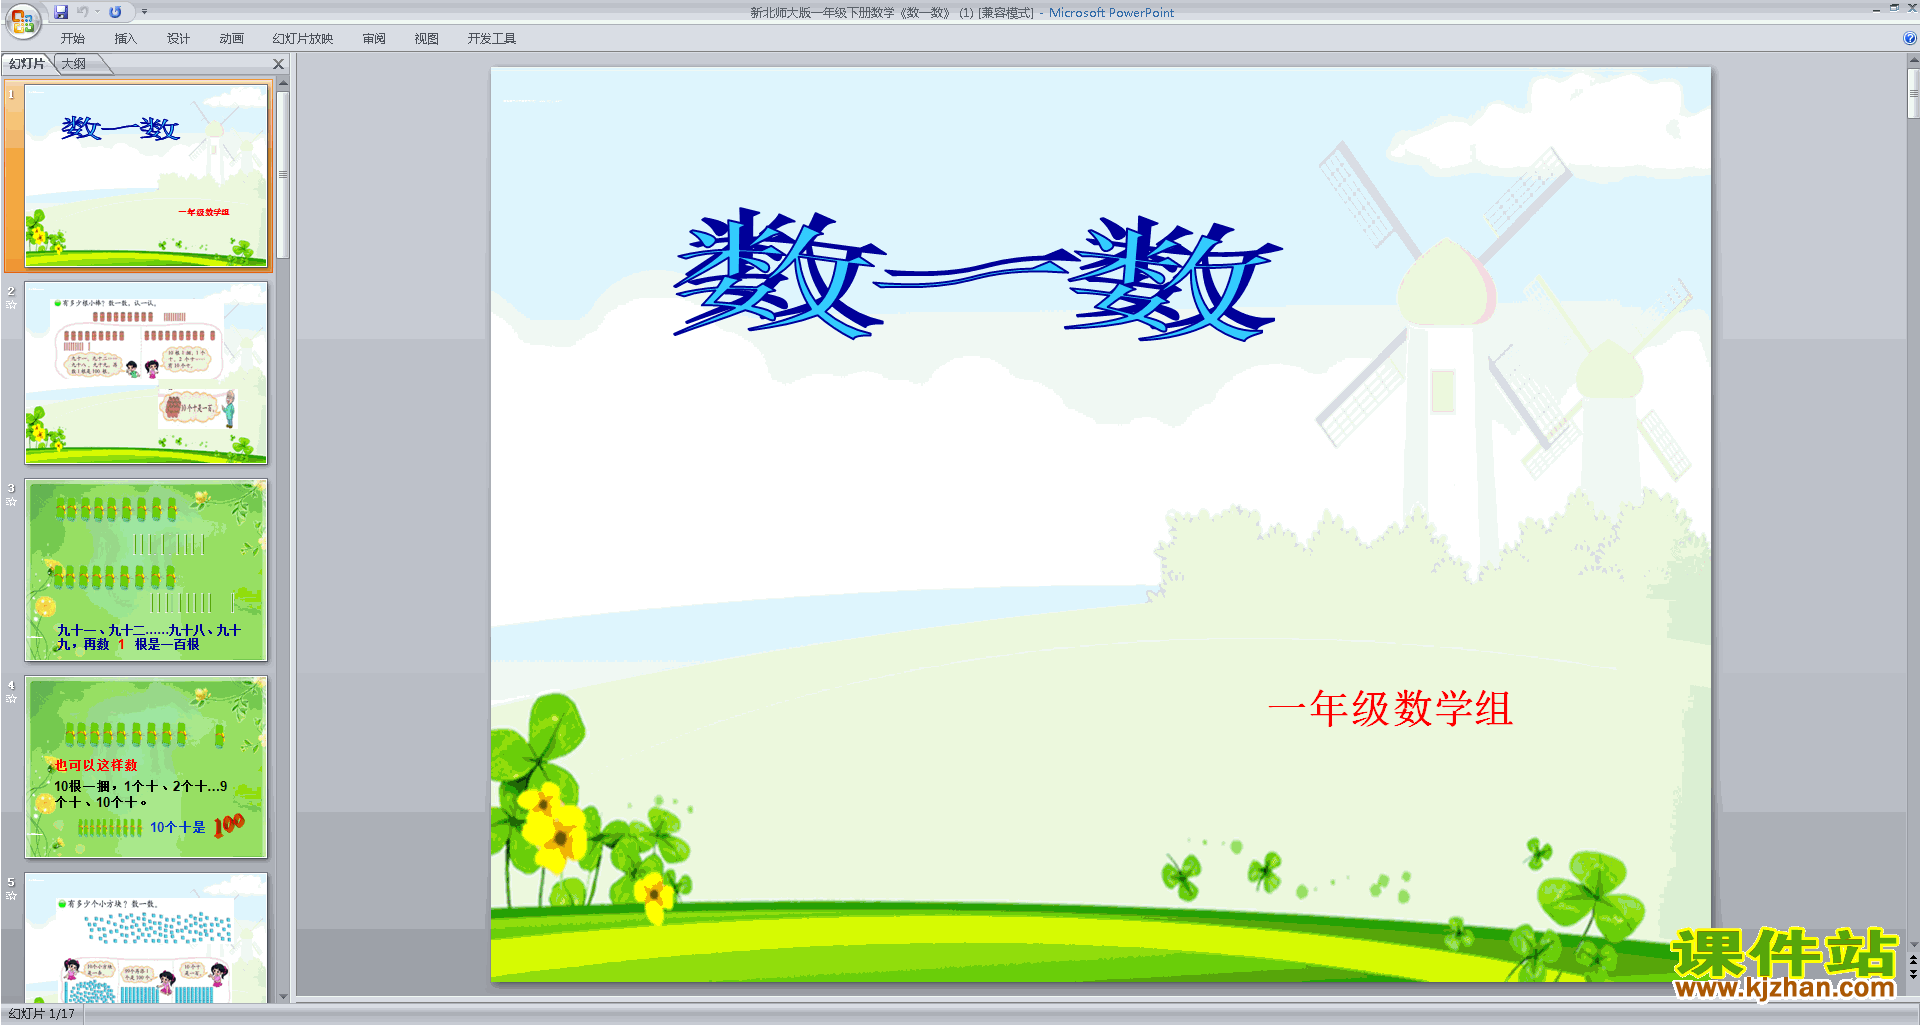
Task: Click animation star icon beside slide 2
Action: coord(11,305)
